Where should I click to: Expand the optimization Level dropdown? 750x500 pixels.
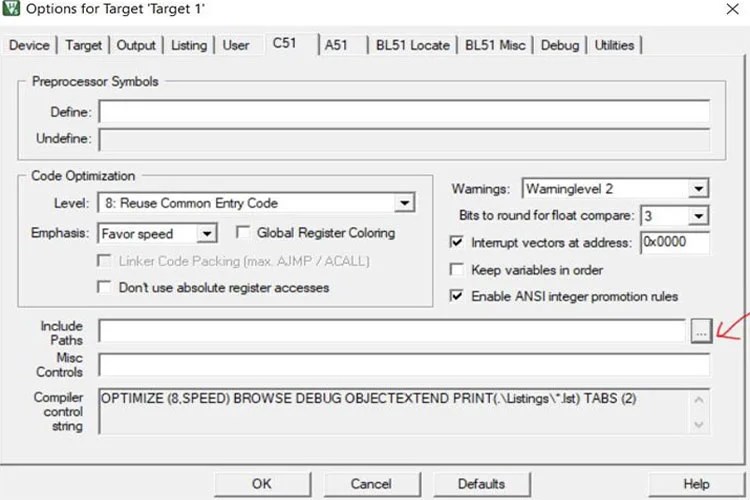[x=405, y=203]
